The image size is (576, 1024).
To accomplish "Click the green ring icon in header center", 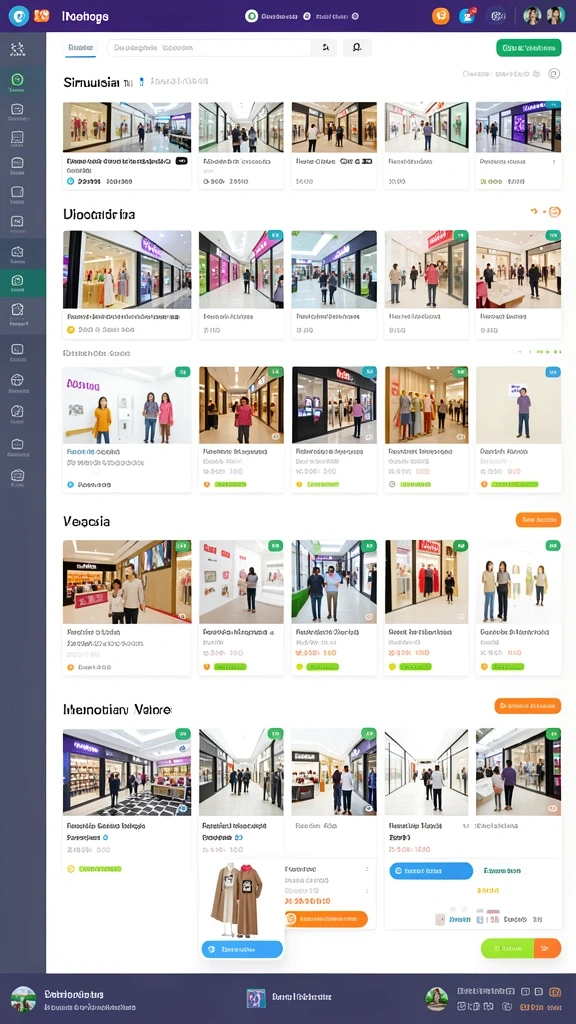I will pyautogui.click(x=251, y=16).
